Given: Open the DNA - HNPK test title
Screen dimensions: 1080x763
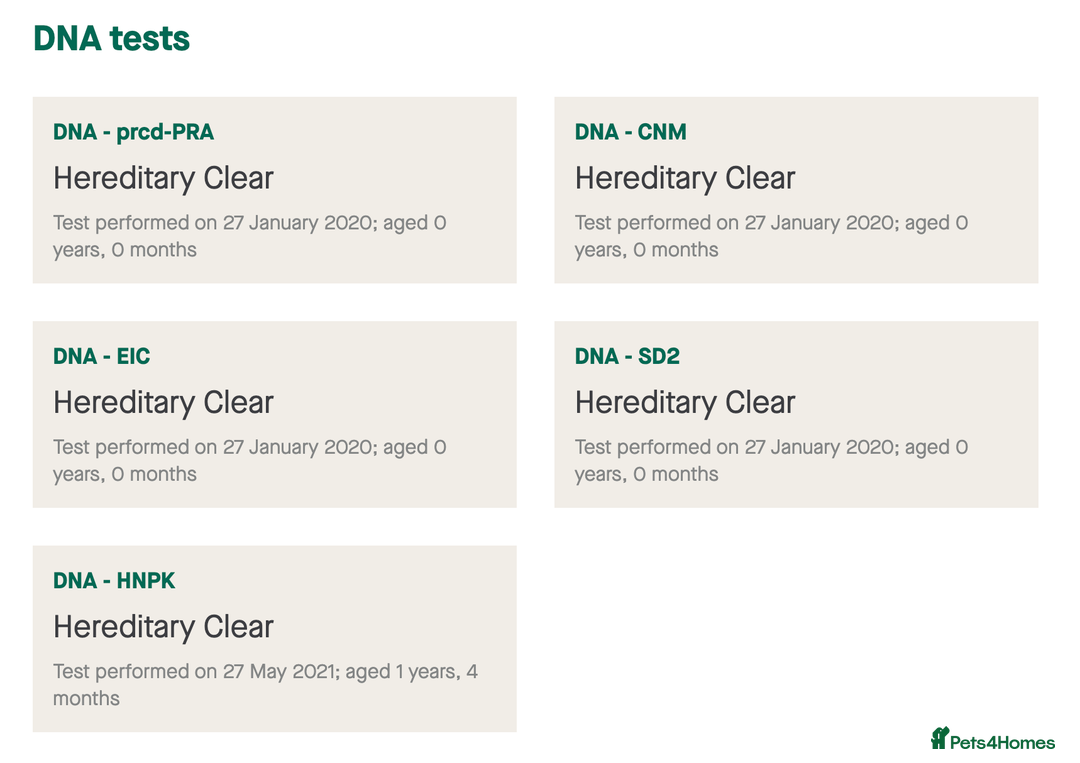Looking at the screenshot, I should coord(114,581).
